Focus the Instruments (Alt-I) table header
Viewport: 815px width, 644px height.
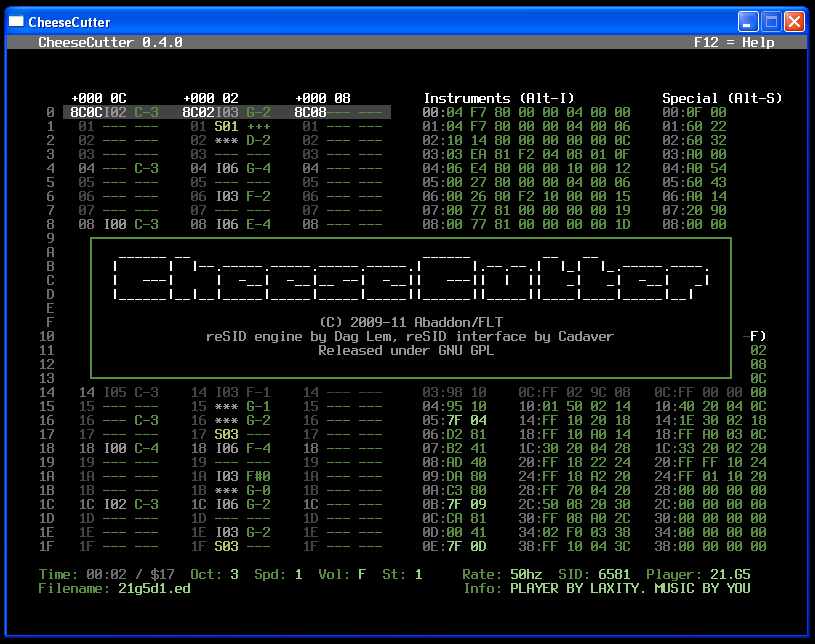[498, 98]
